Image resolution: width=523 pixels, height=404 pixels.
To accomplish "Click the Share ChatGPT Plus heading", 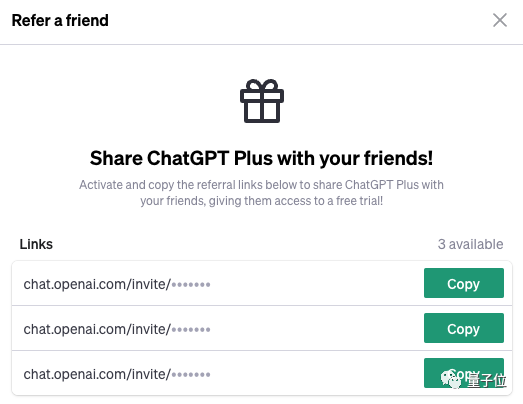I will [x=262, y=158].
